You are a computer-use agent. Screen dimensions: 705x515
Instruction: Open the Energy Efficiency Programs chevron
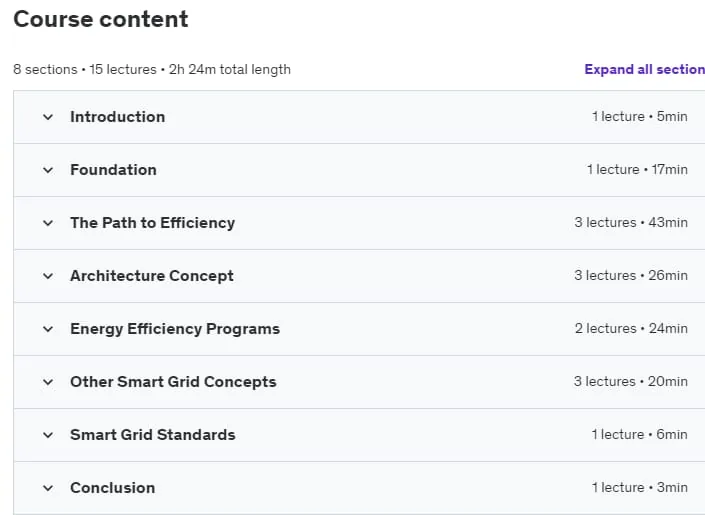(48, 329)
